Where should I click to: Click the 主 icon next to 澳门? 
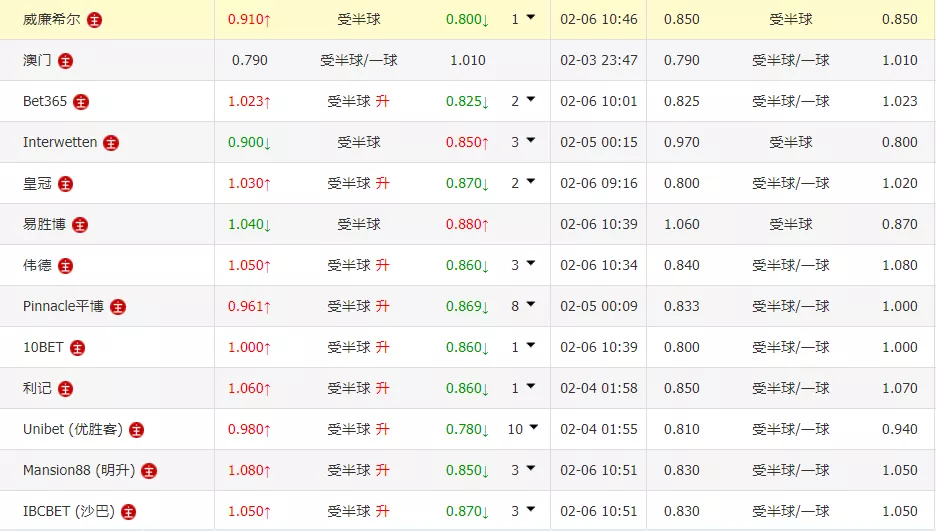pos(65,60)
